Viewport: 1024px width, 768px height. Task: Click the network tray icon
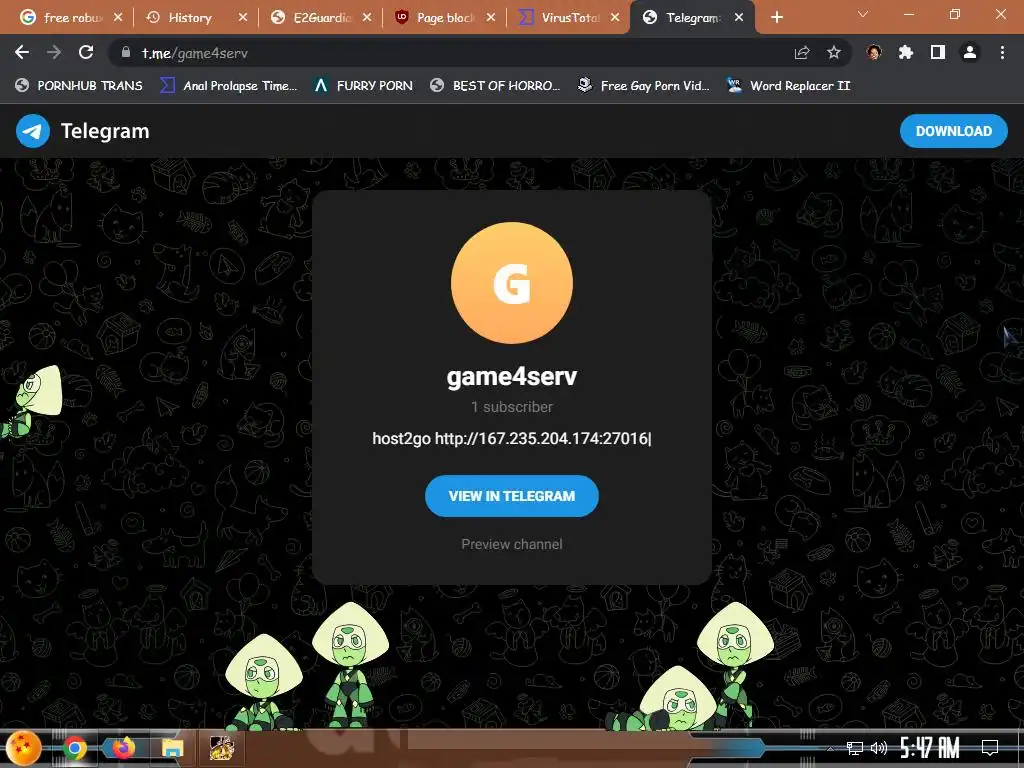click(x=854, y=748)
